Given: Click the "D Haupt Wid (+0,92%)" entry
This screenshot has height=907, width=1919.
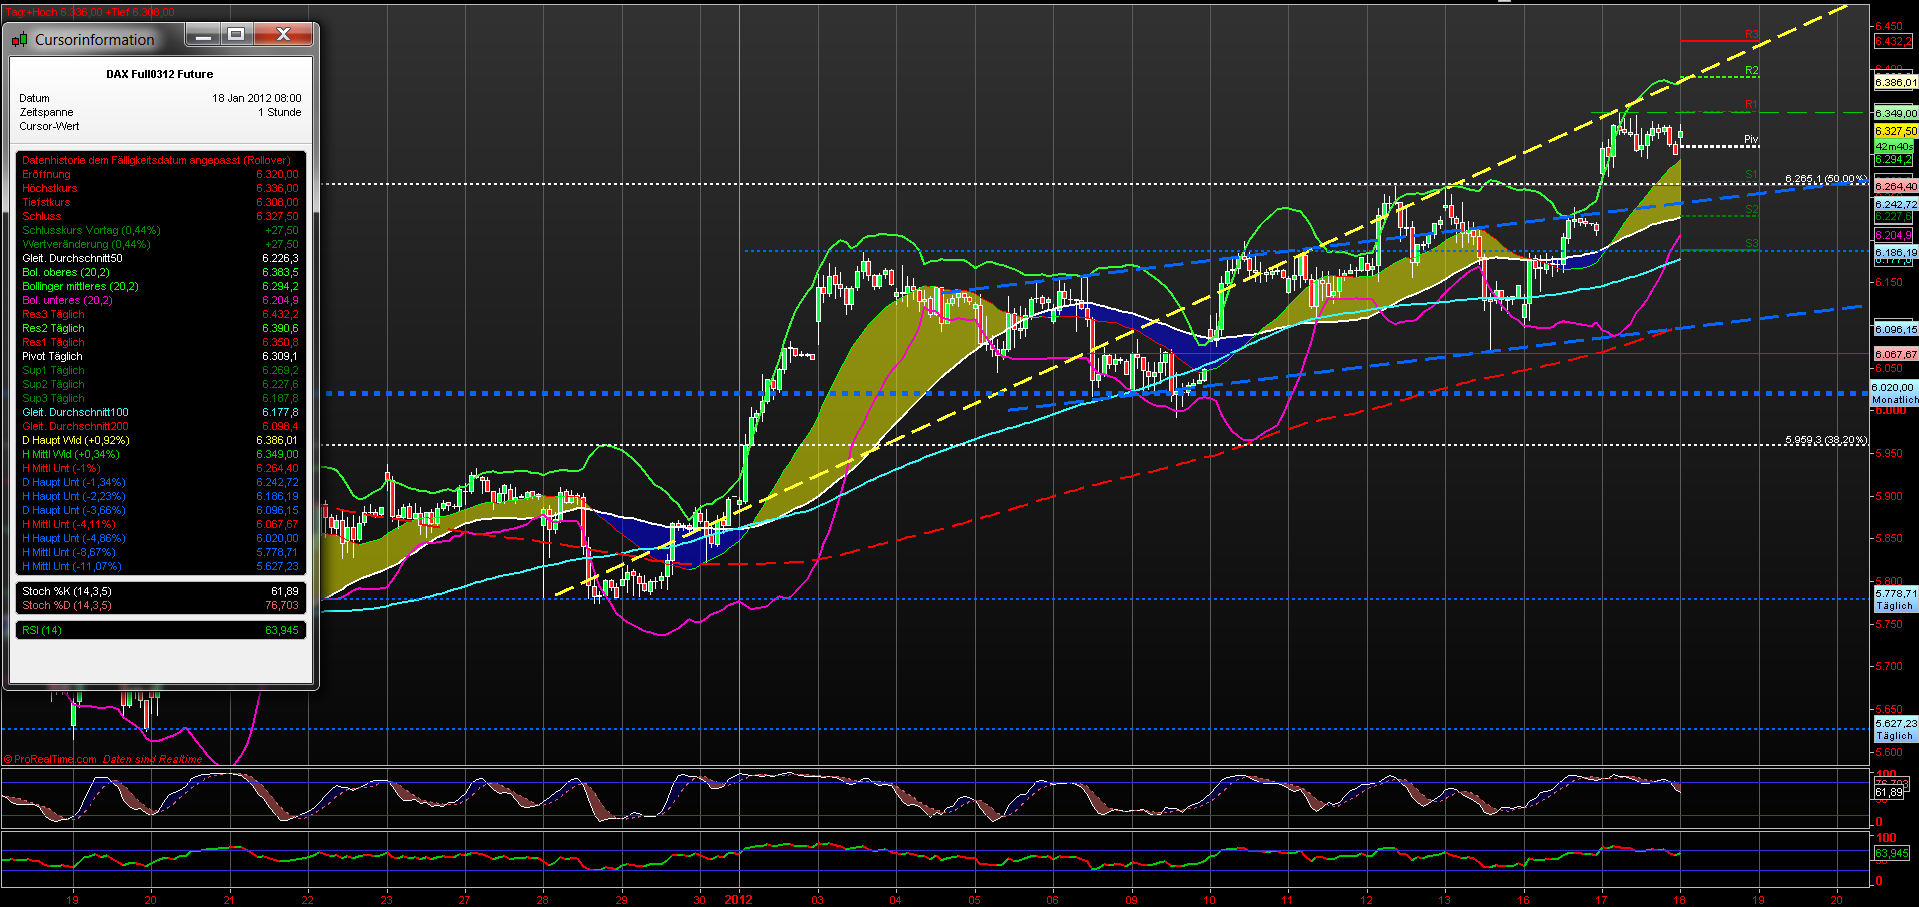Looking at the screenshot, I should click(x=160, y=440).
